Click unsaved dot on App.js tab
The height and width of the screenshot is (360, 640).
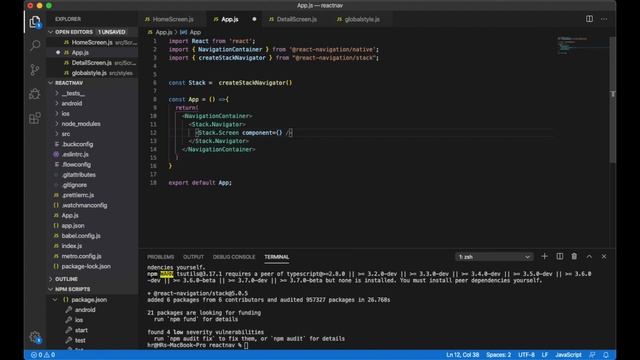coord(254,19)
